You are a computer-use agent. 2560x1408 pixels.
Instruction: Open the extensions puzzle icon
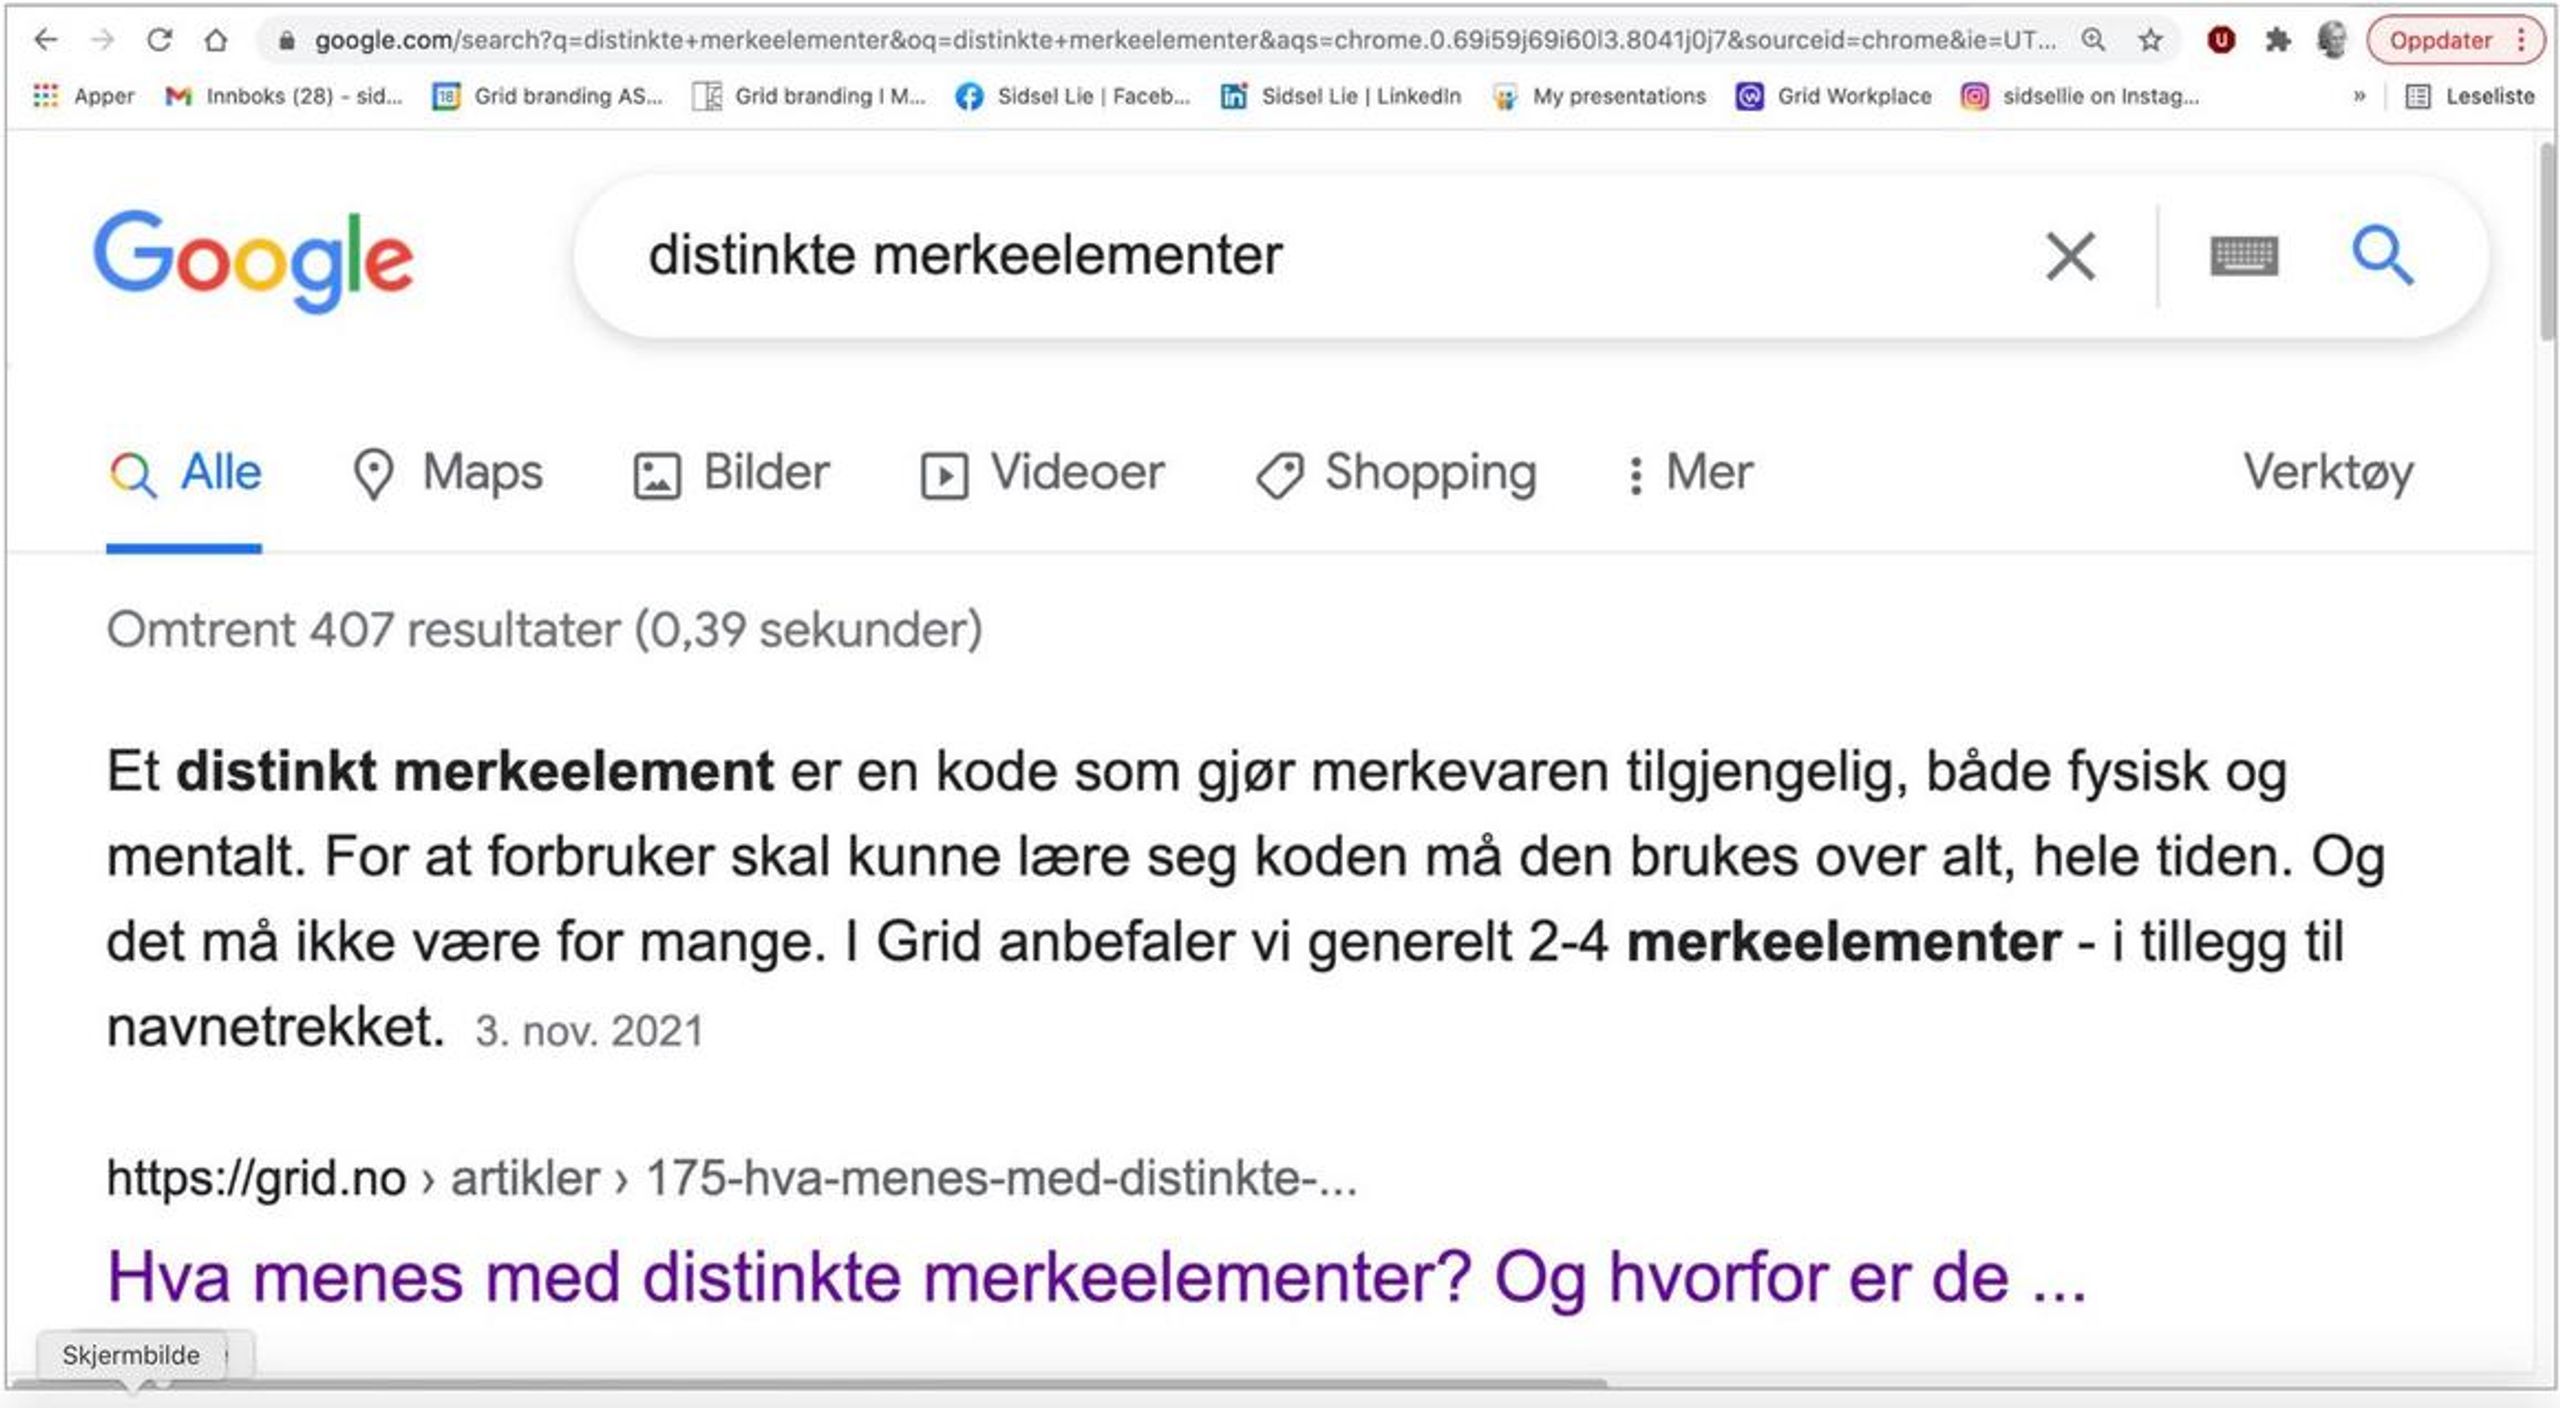pos(2277,40)
